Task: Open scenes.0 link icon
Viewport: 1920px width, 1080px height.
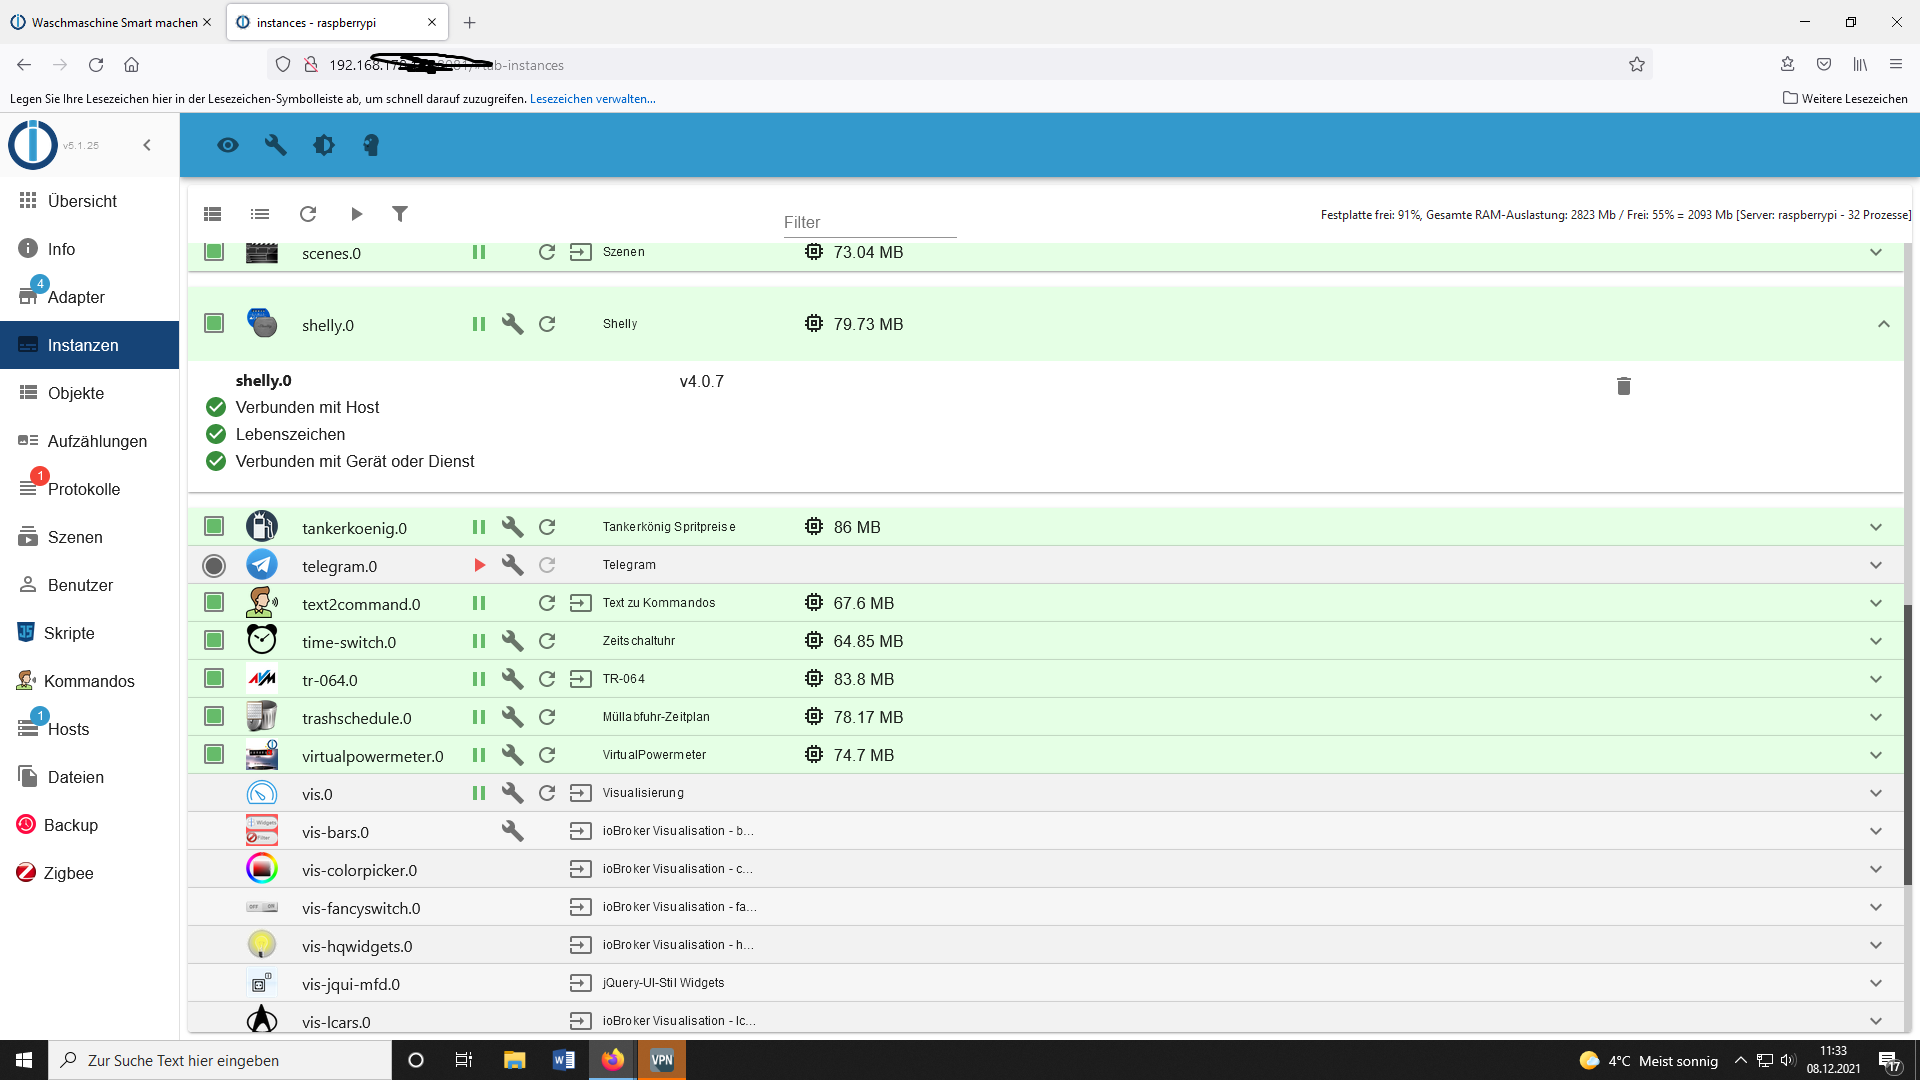Action: [581, 252]
